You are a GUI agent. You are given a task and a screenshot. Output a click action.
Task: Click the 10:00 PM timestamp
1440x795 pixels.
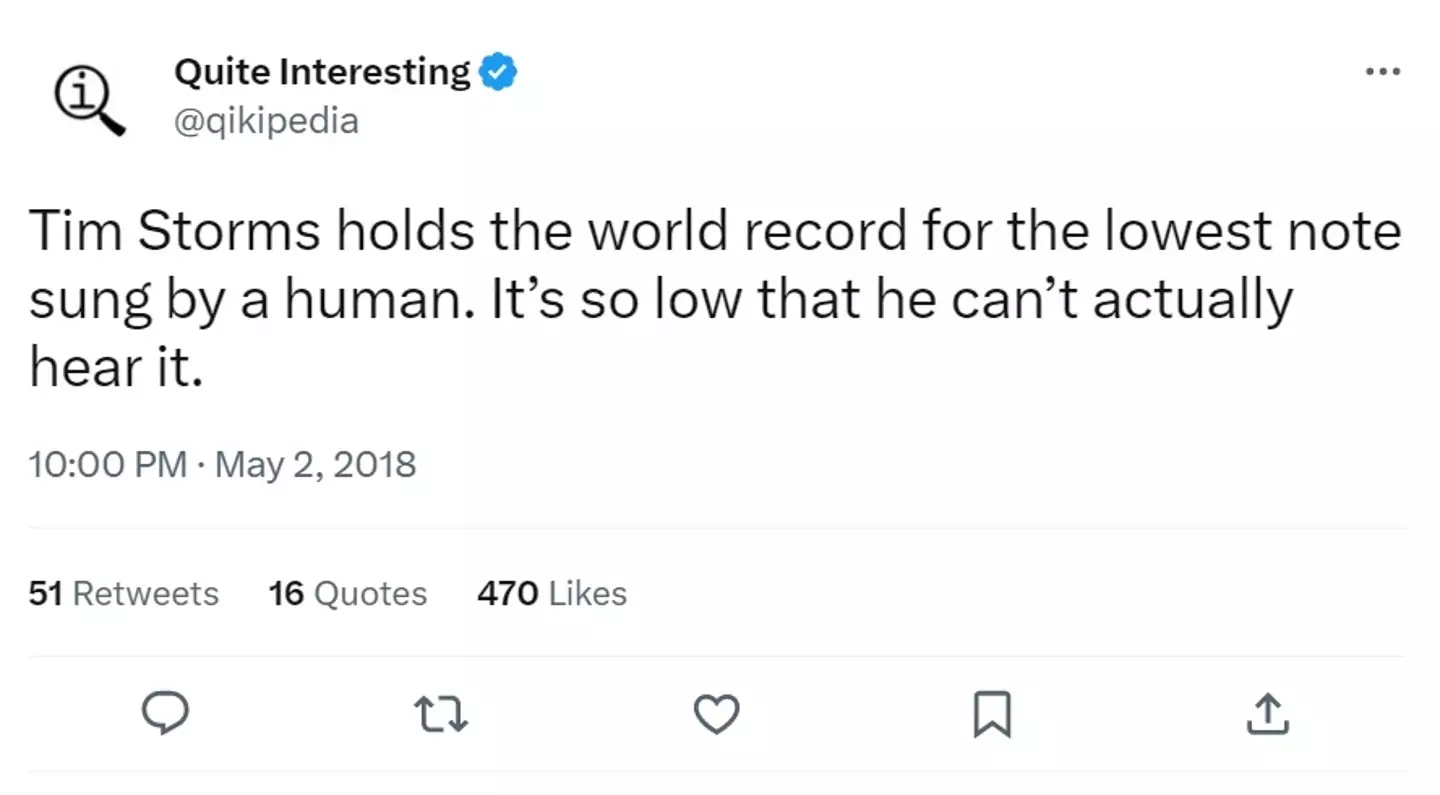pos(108,465)
